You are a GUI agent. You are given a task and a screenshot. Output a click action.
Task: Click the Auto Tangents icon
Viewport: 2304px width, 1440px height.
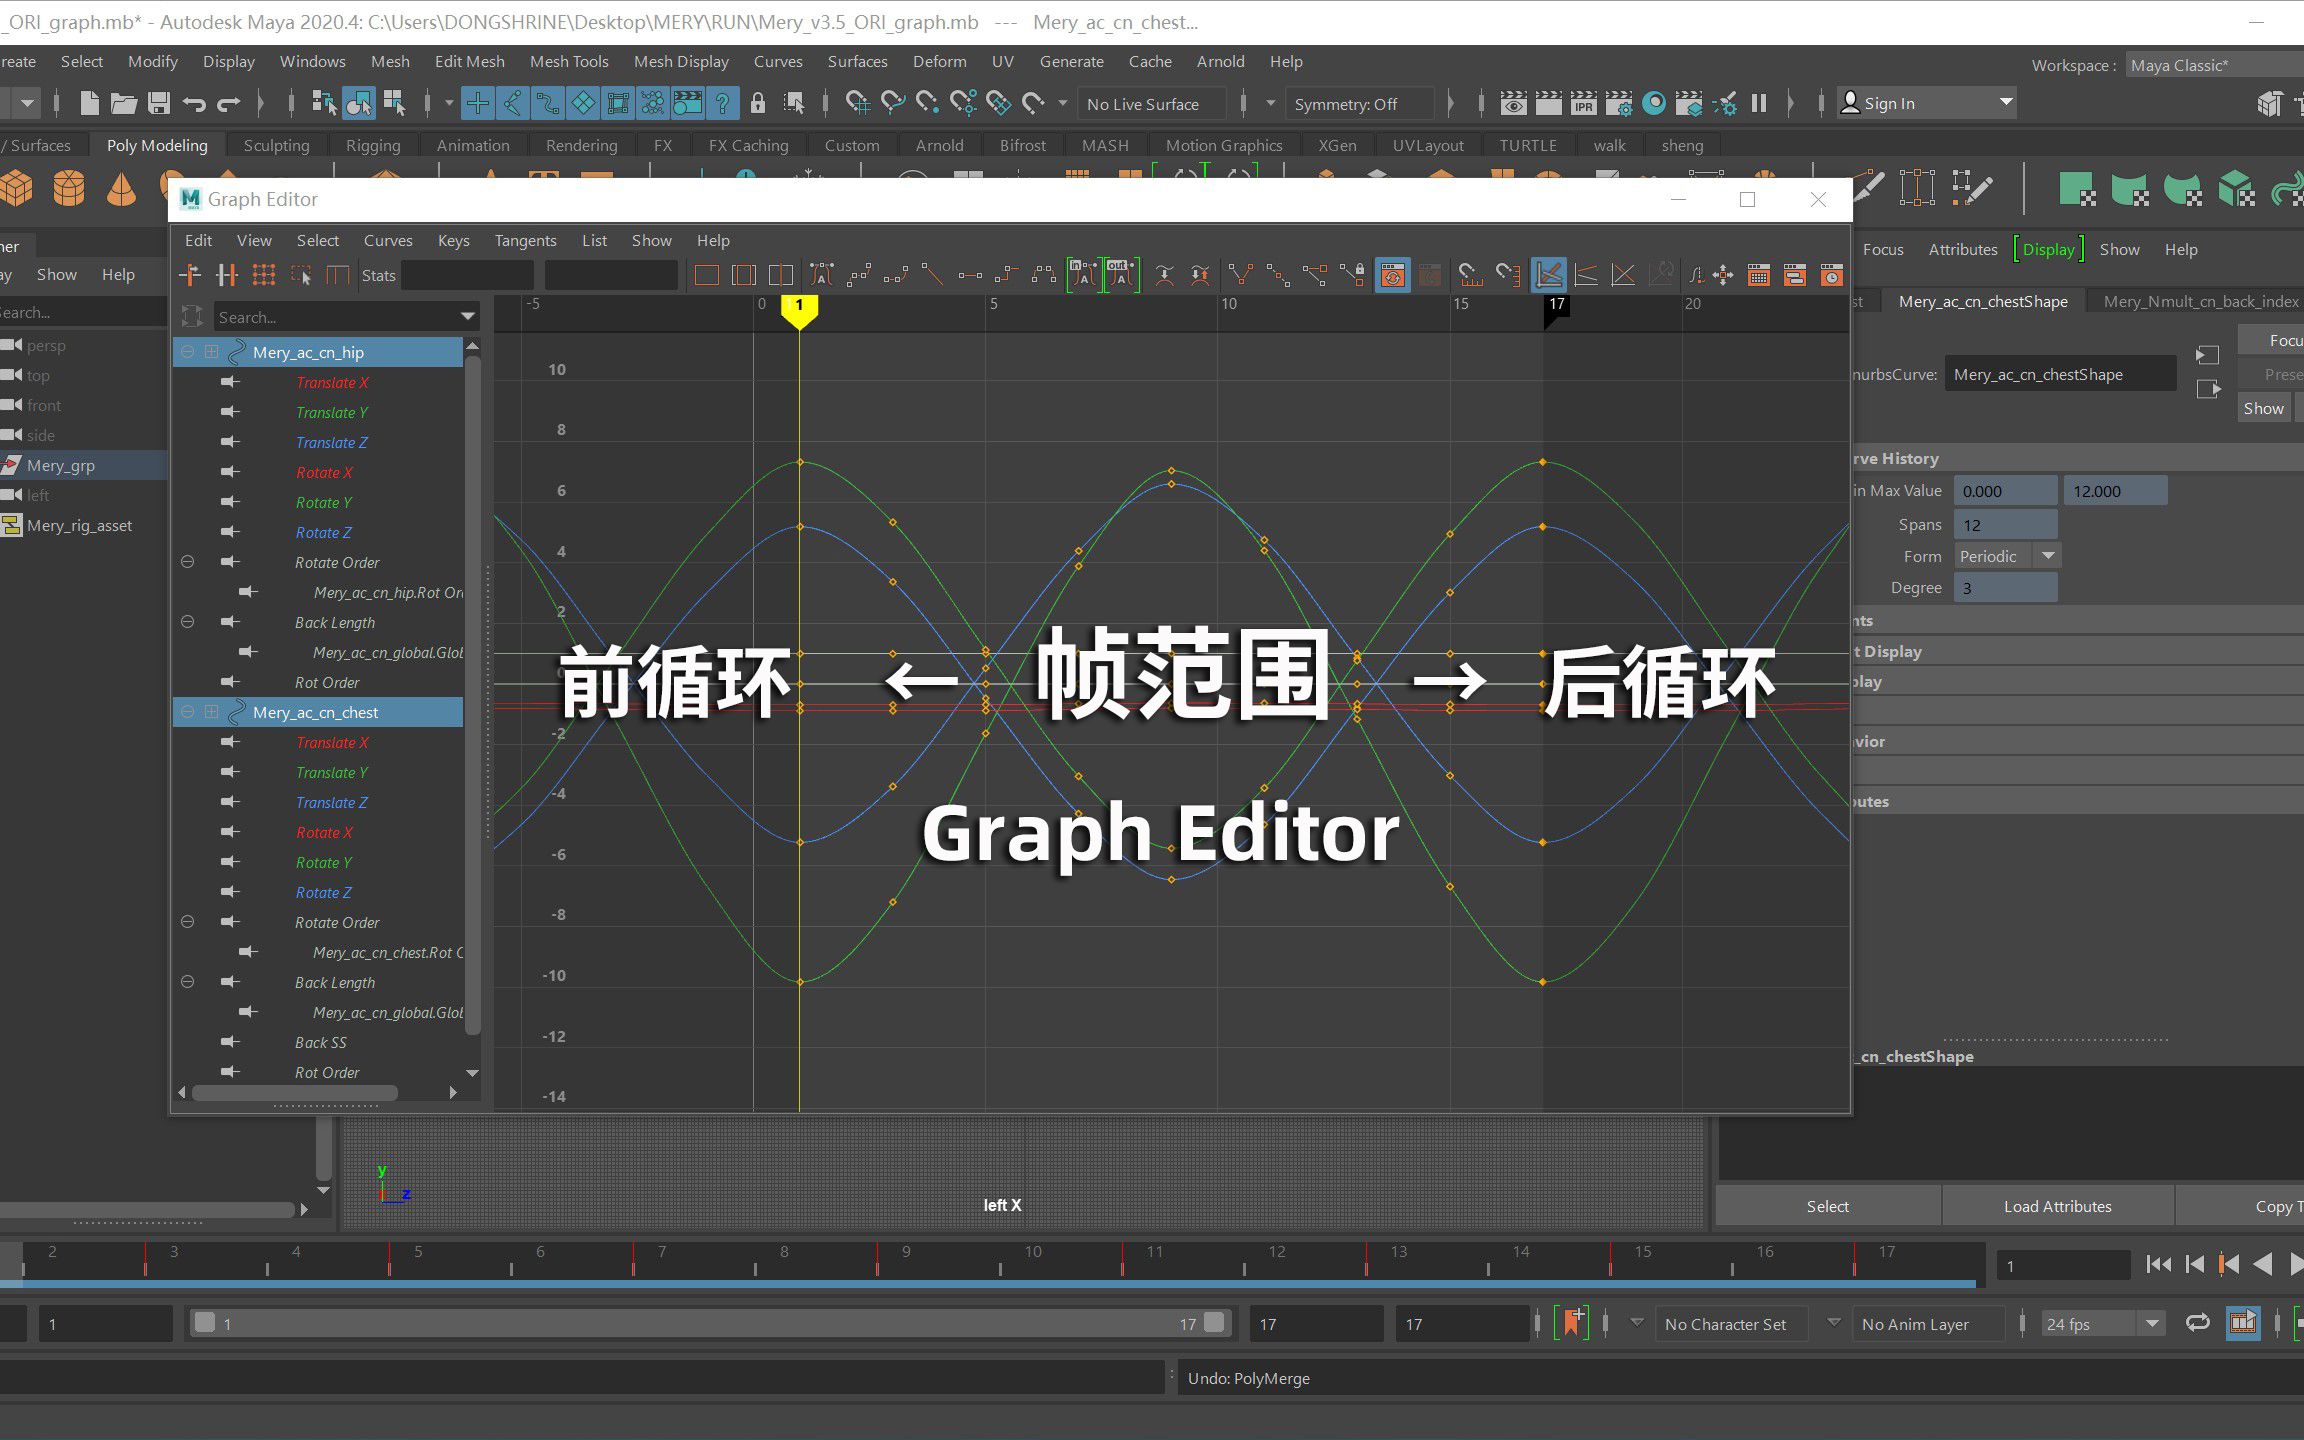point(822,275)
